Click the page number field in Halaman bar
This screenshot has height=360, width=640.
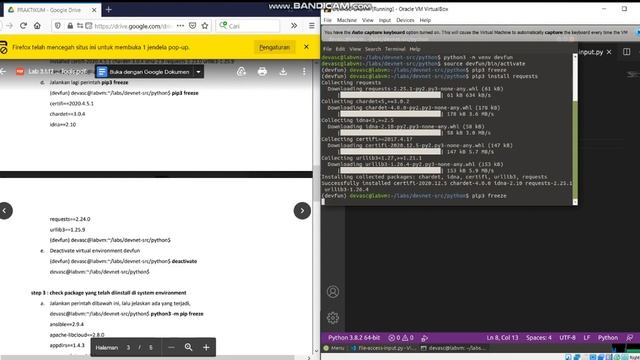click(x=128, y=347)
